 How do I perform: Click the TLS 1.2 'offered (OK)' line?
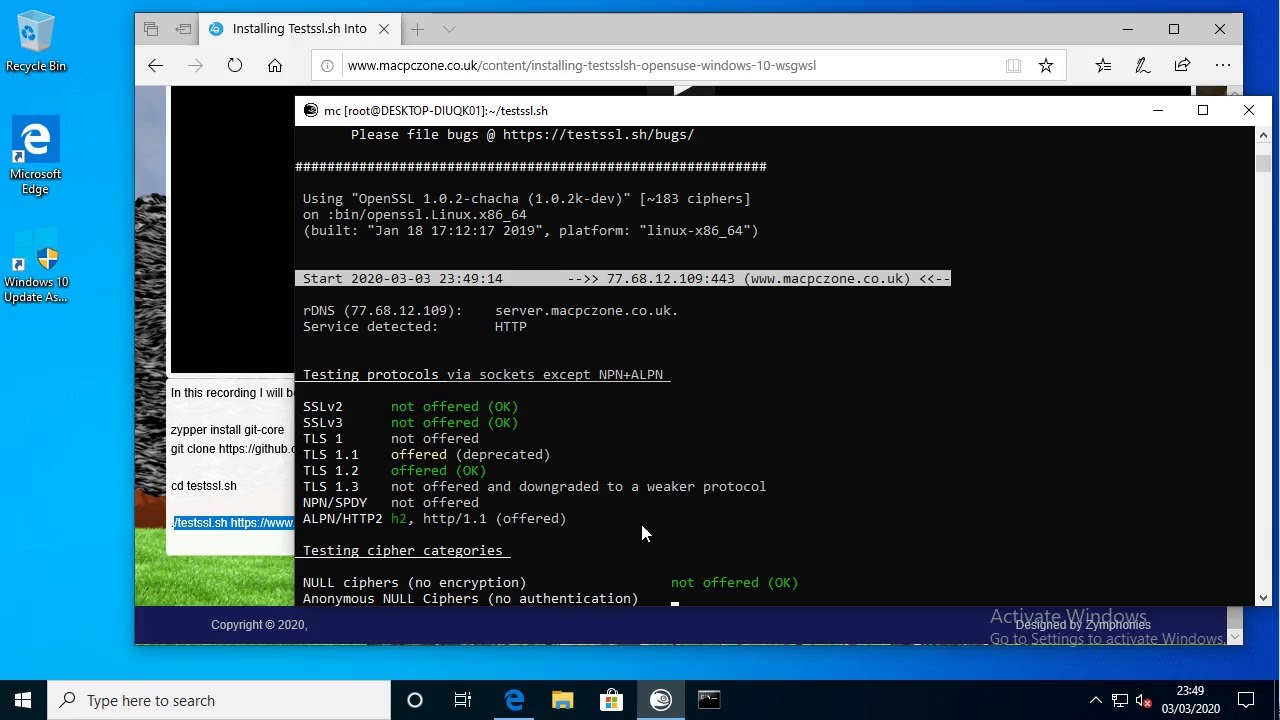click(x=394, y=471)
